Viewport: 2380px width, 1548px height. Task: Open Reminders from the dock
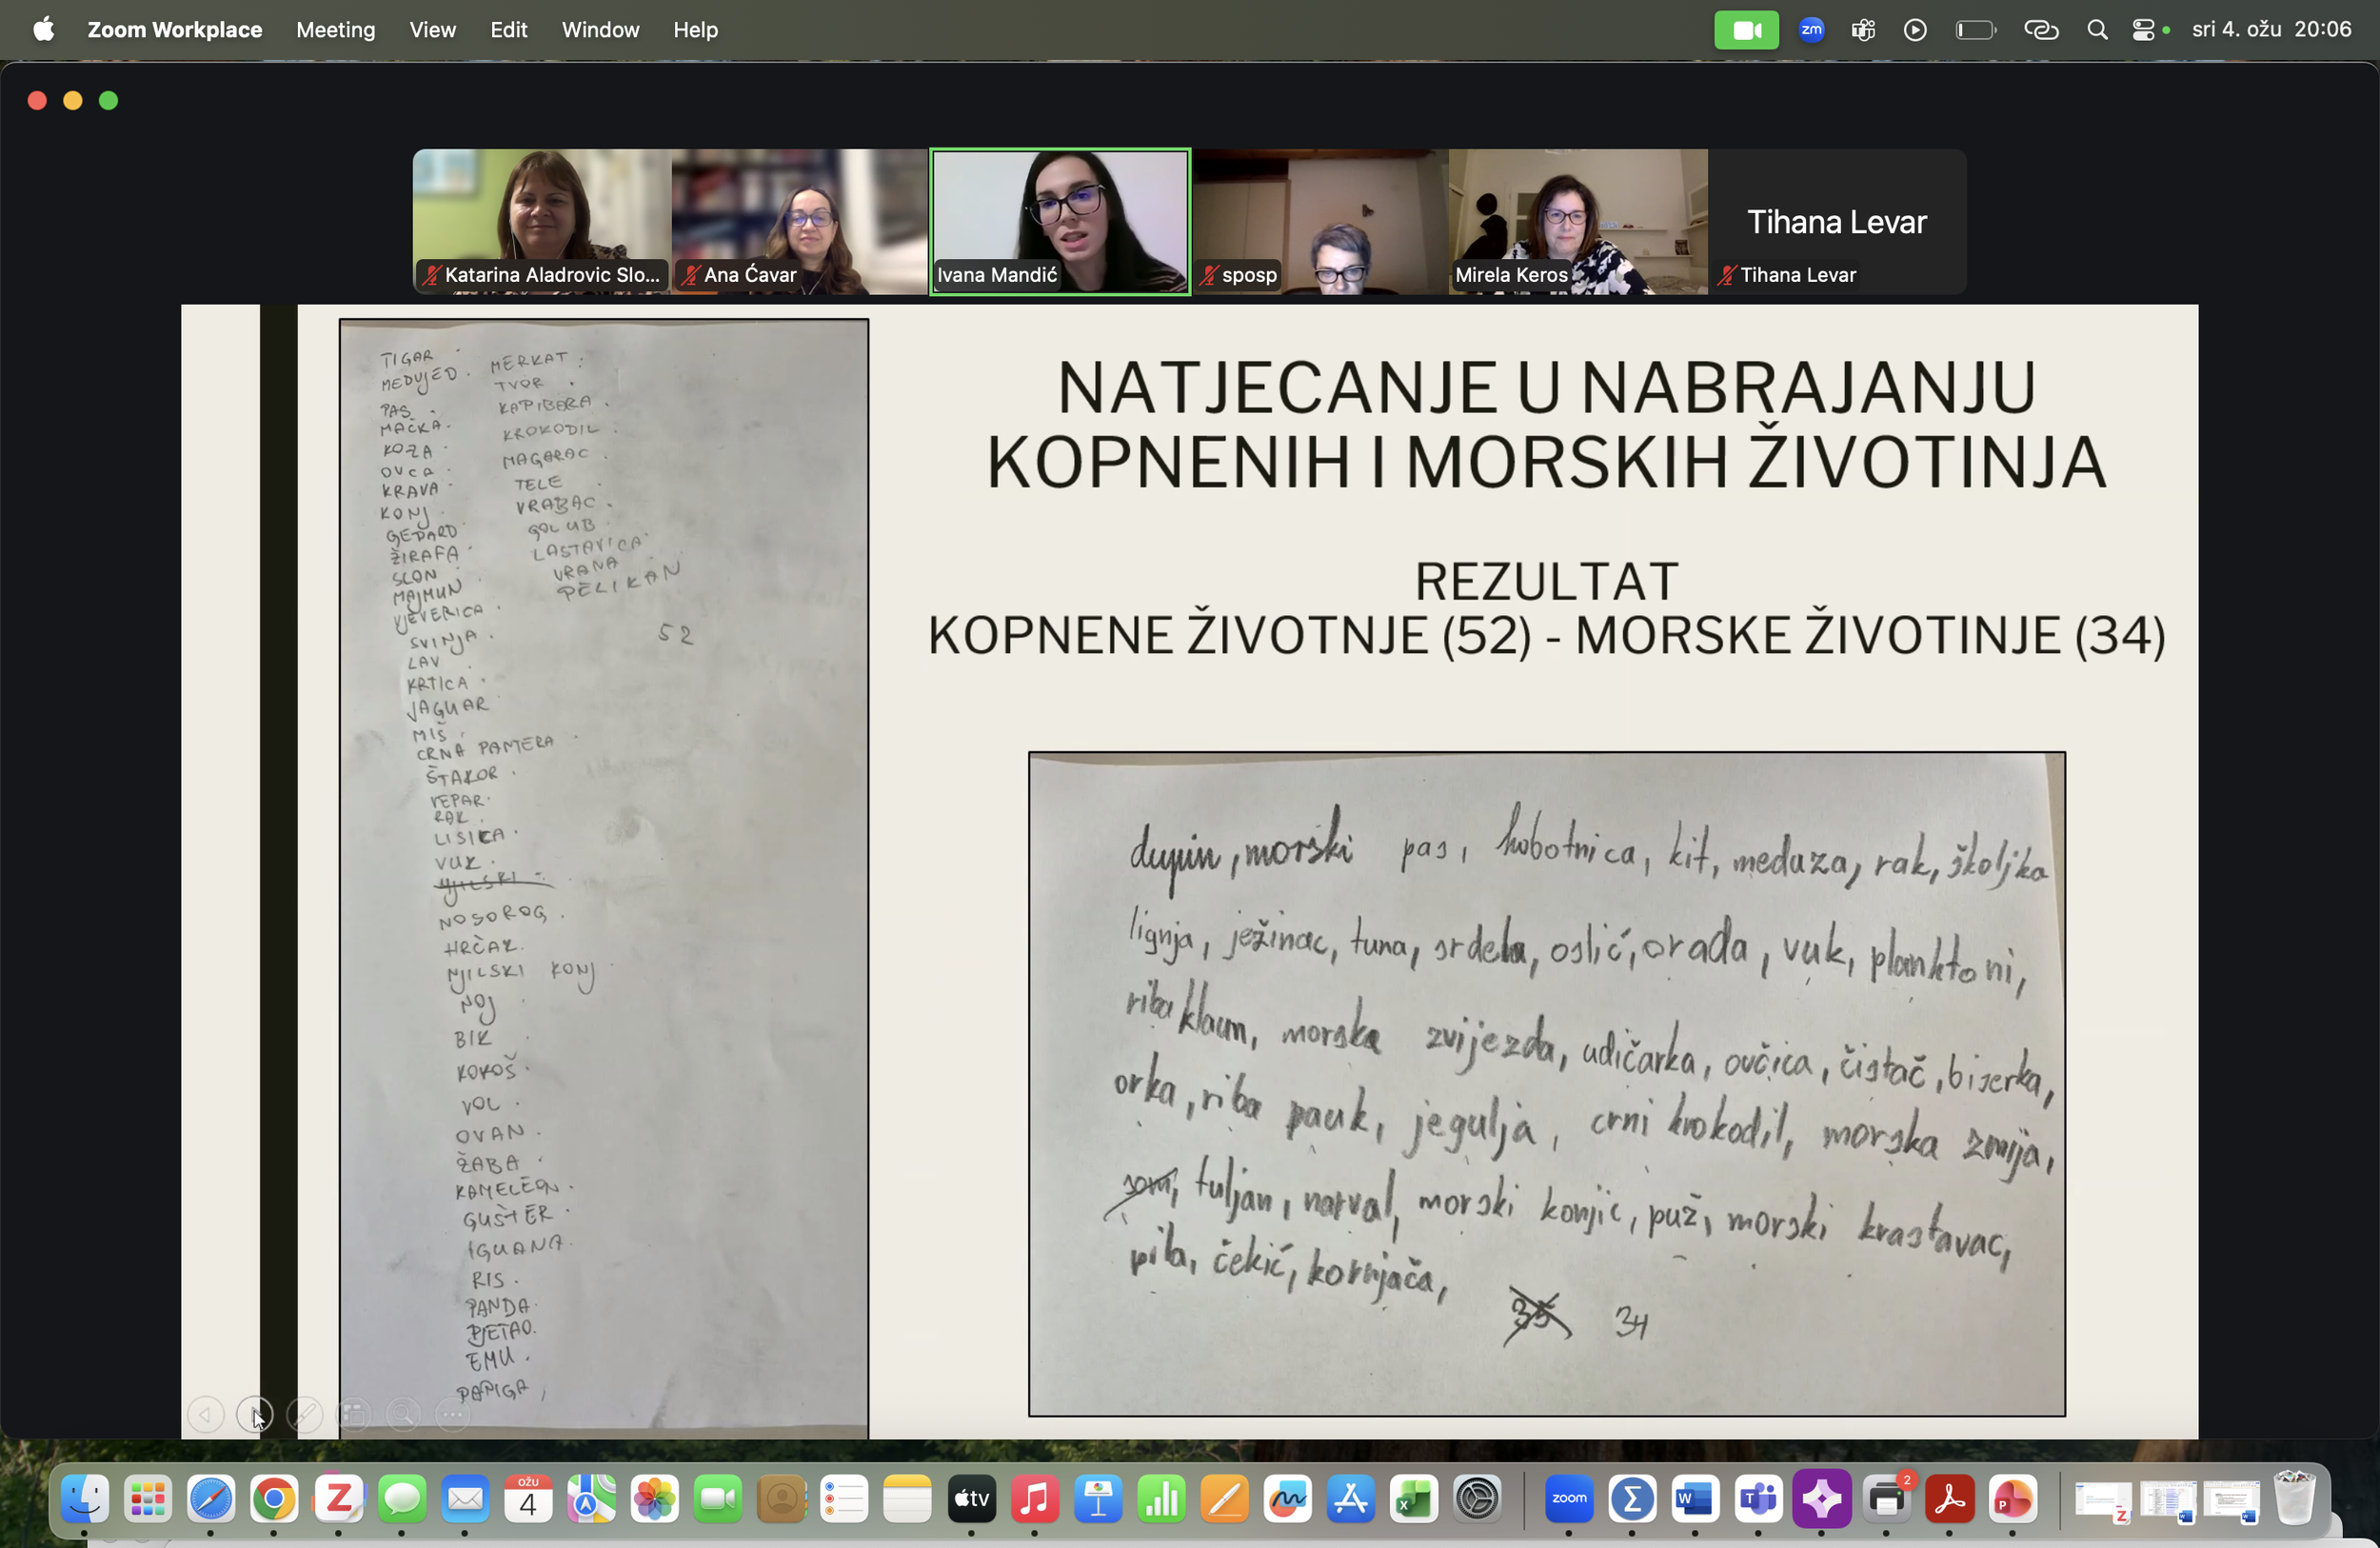pyautogui.click(x=845, y=1499)
